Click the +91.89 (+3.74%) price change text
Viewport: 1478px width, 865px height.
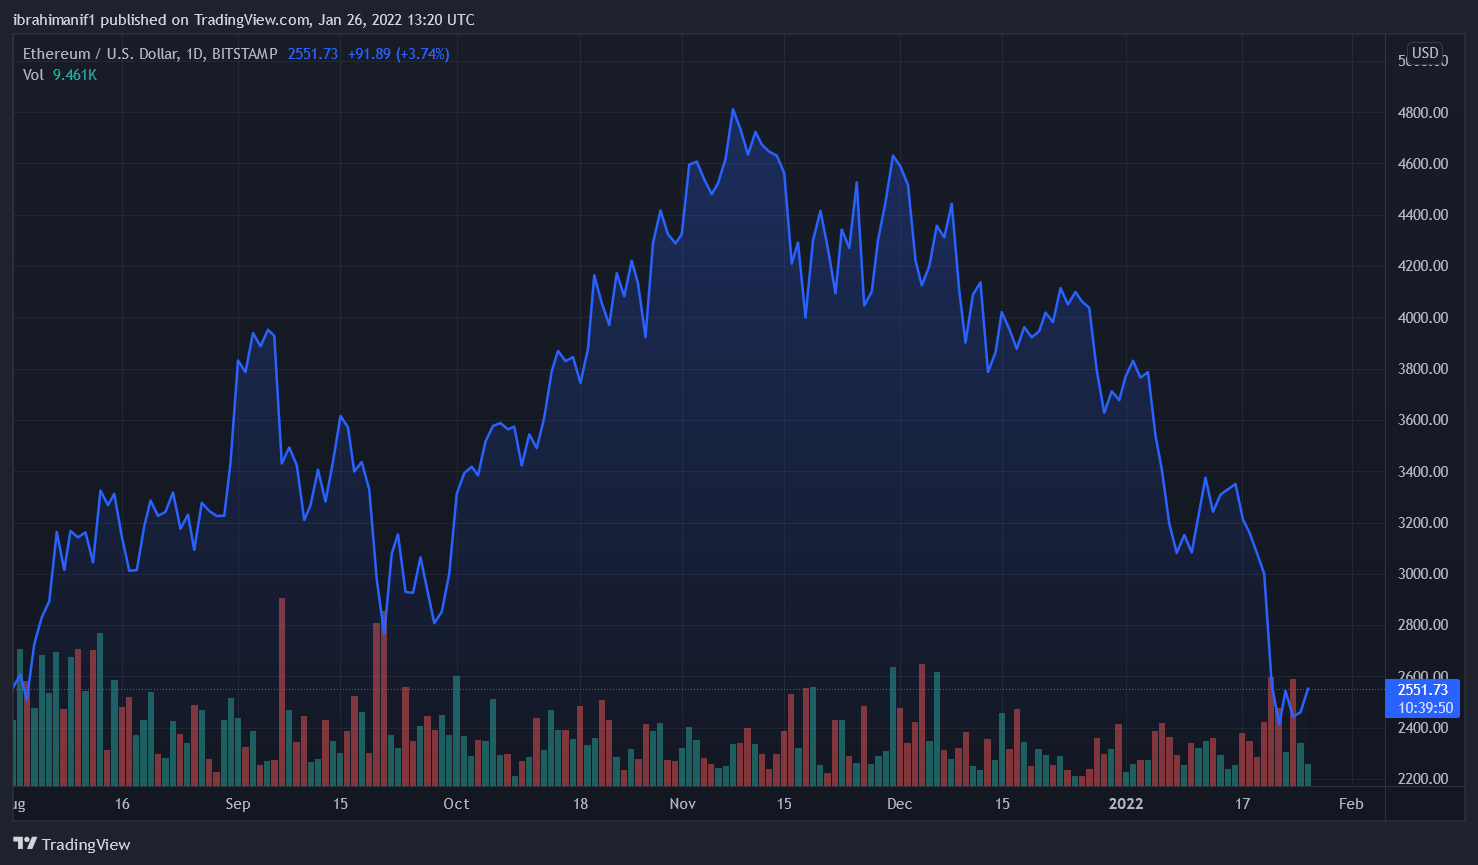click(x=398, y=54)
